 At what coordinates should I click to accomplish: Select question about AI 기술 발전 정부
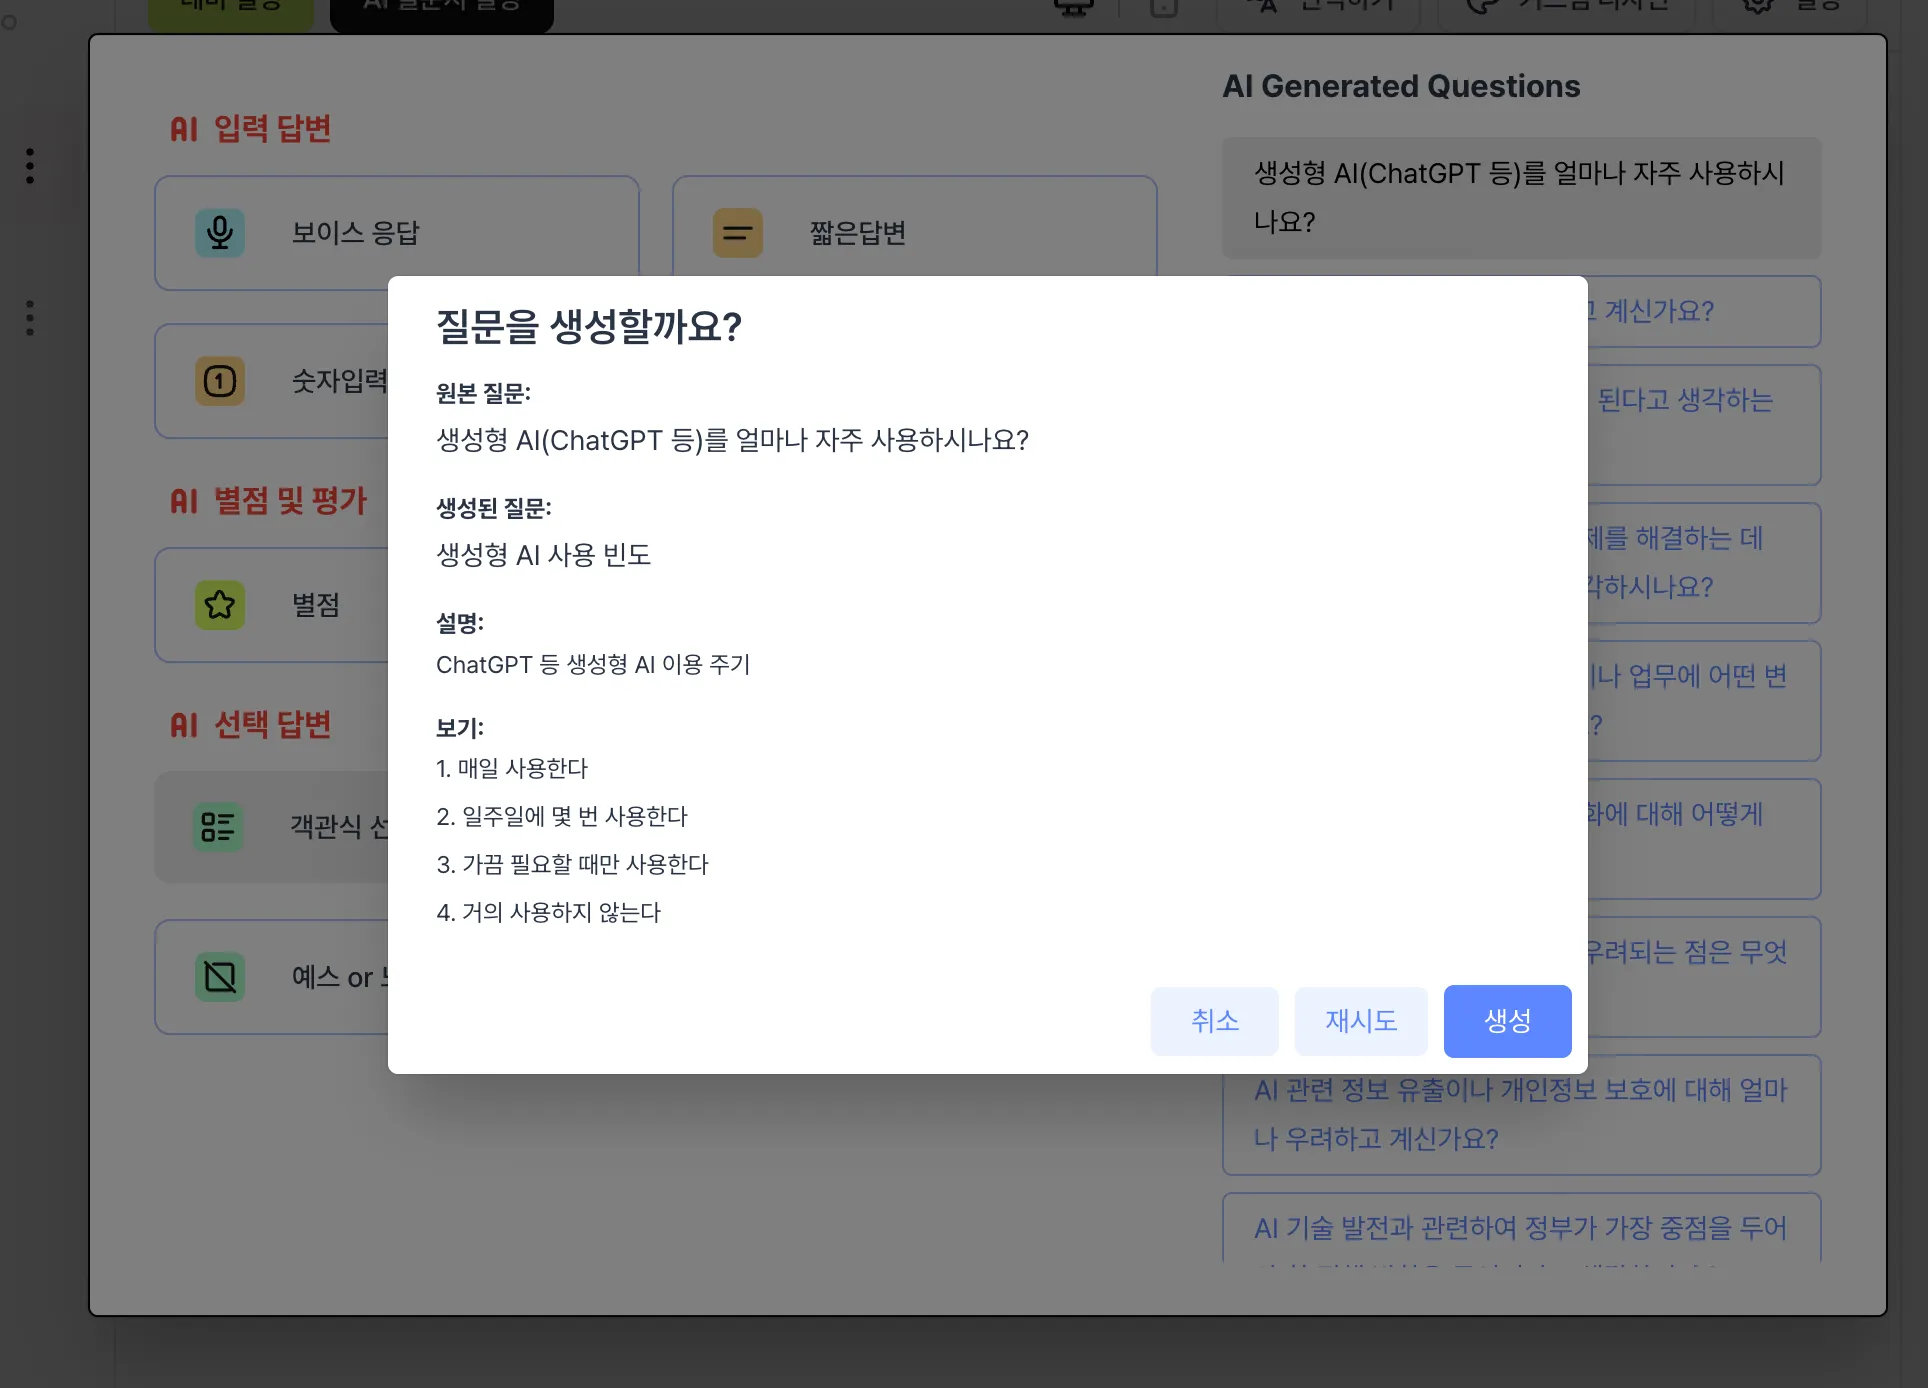coord(1520,1228)
